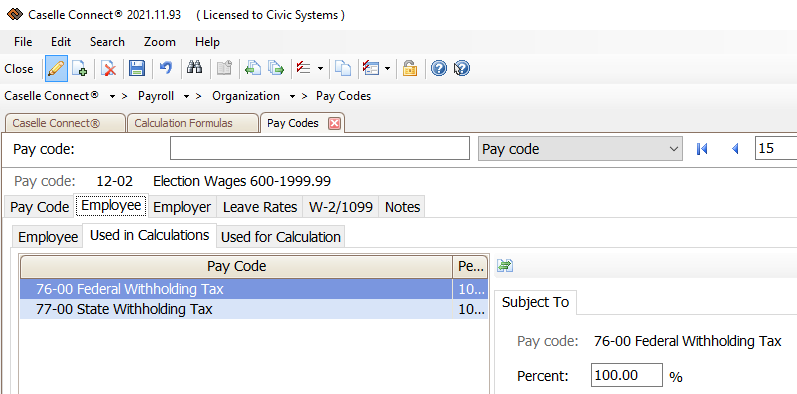Select the Used for Calculation tab
Screen dimensions: 797x394
click(281, 237)
